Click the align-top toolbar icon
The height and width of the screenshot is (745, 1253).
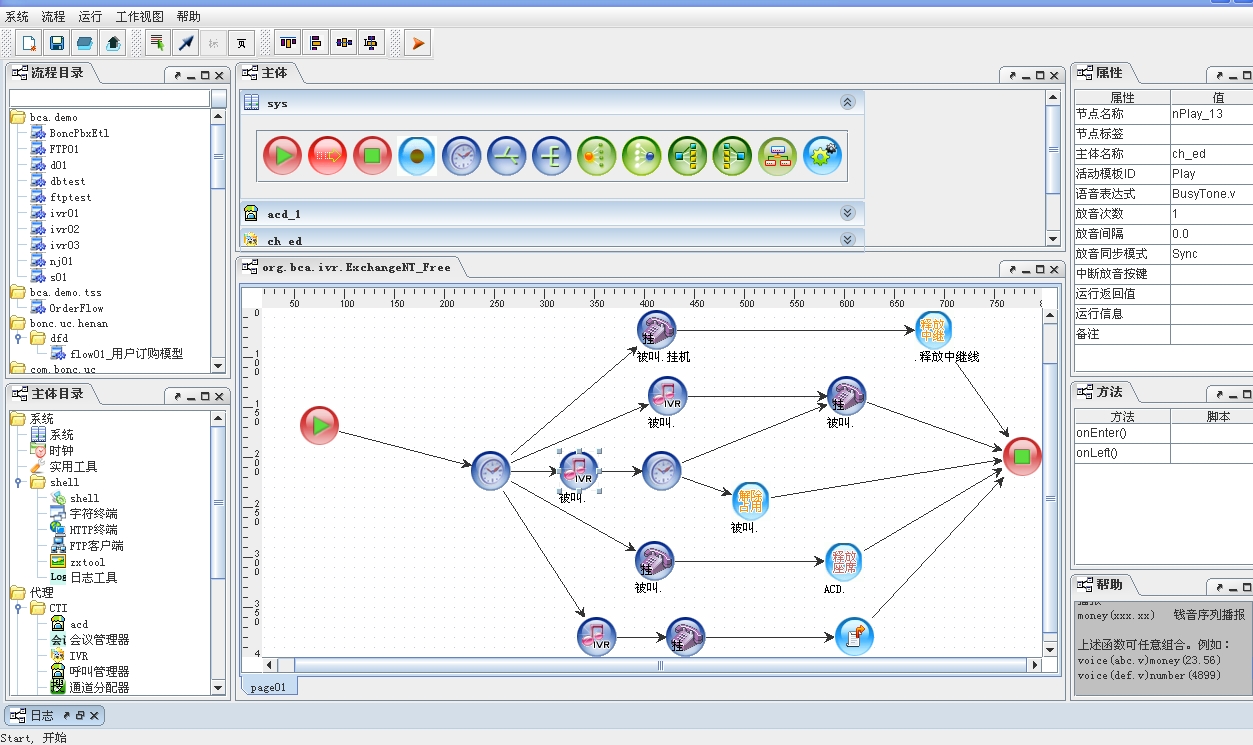tap(288, 43)
